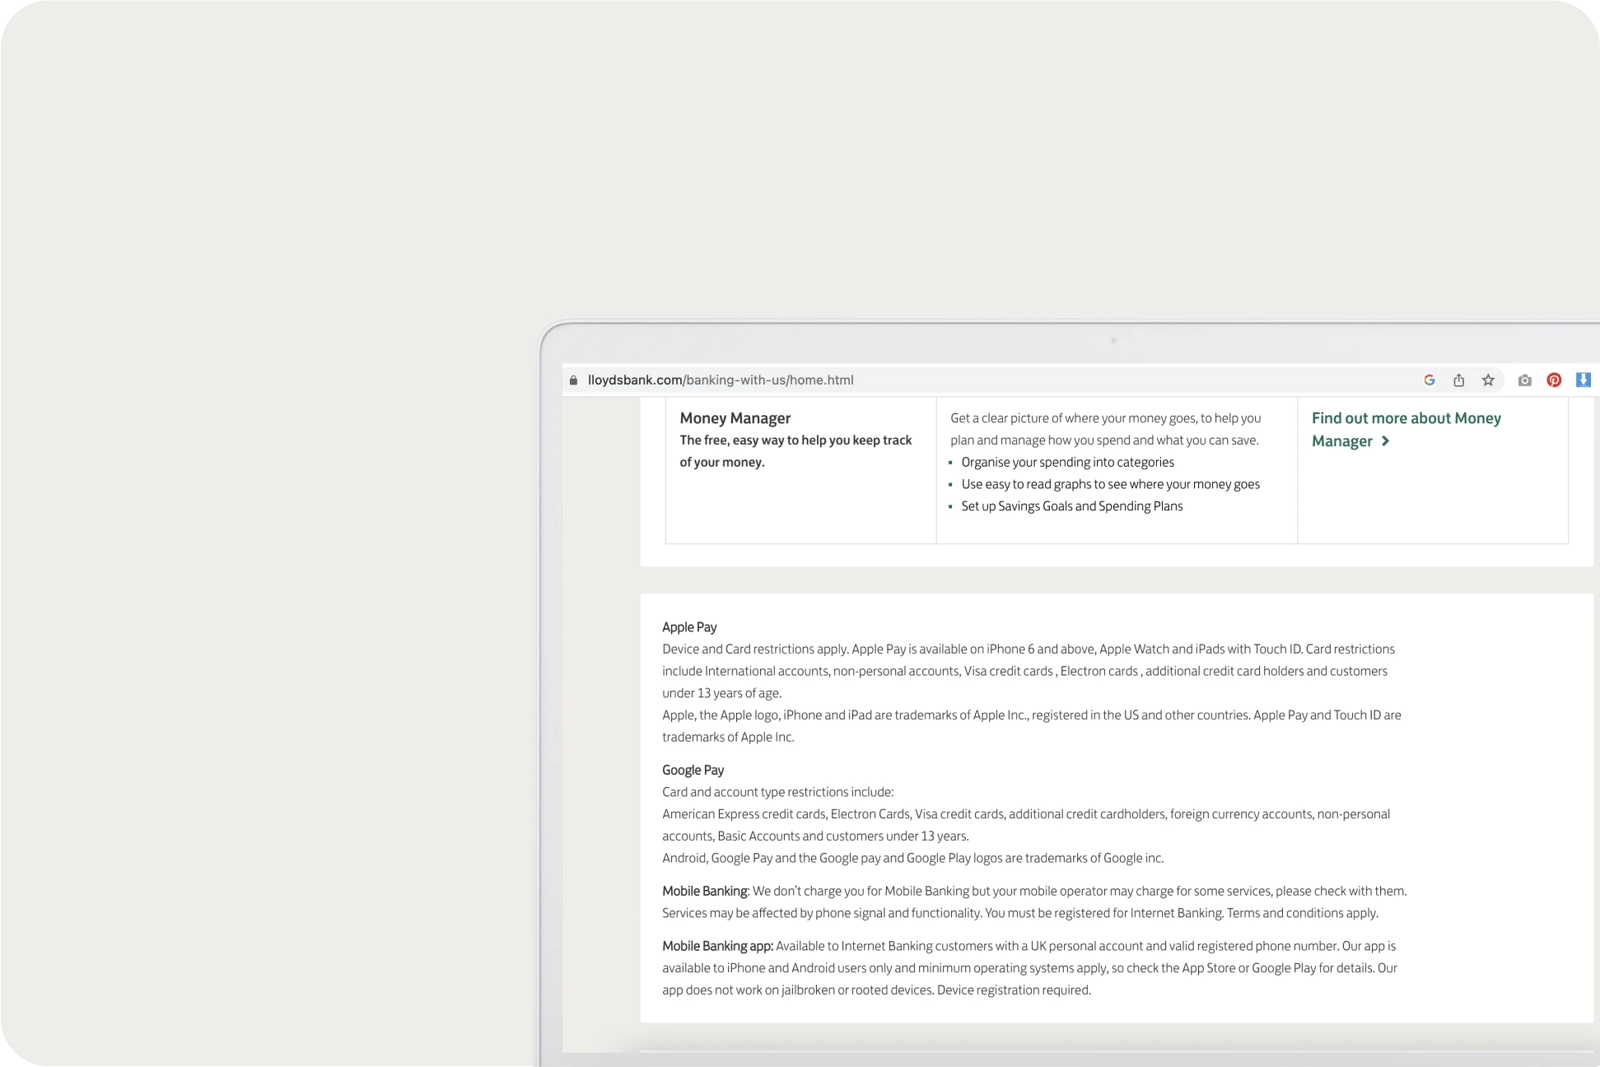
Task: Click 'under 13 years of age.' line
Action: click(x=721, y=693)
